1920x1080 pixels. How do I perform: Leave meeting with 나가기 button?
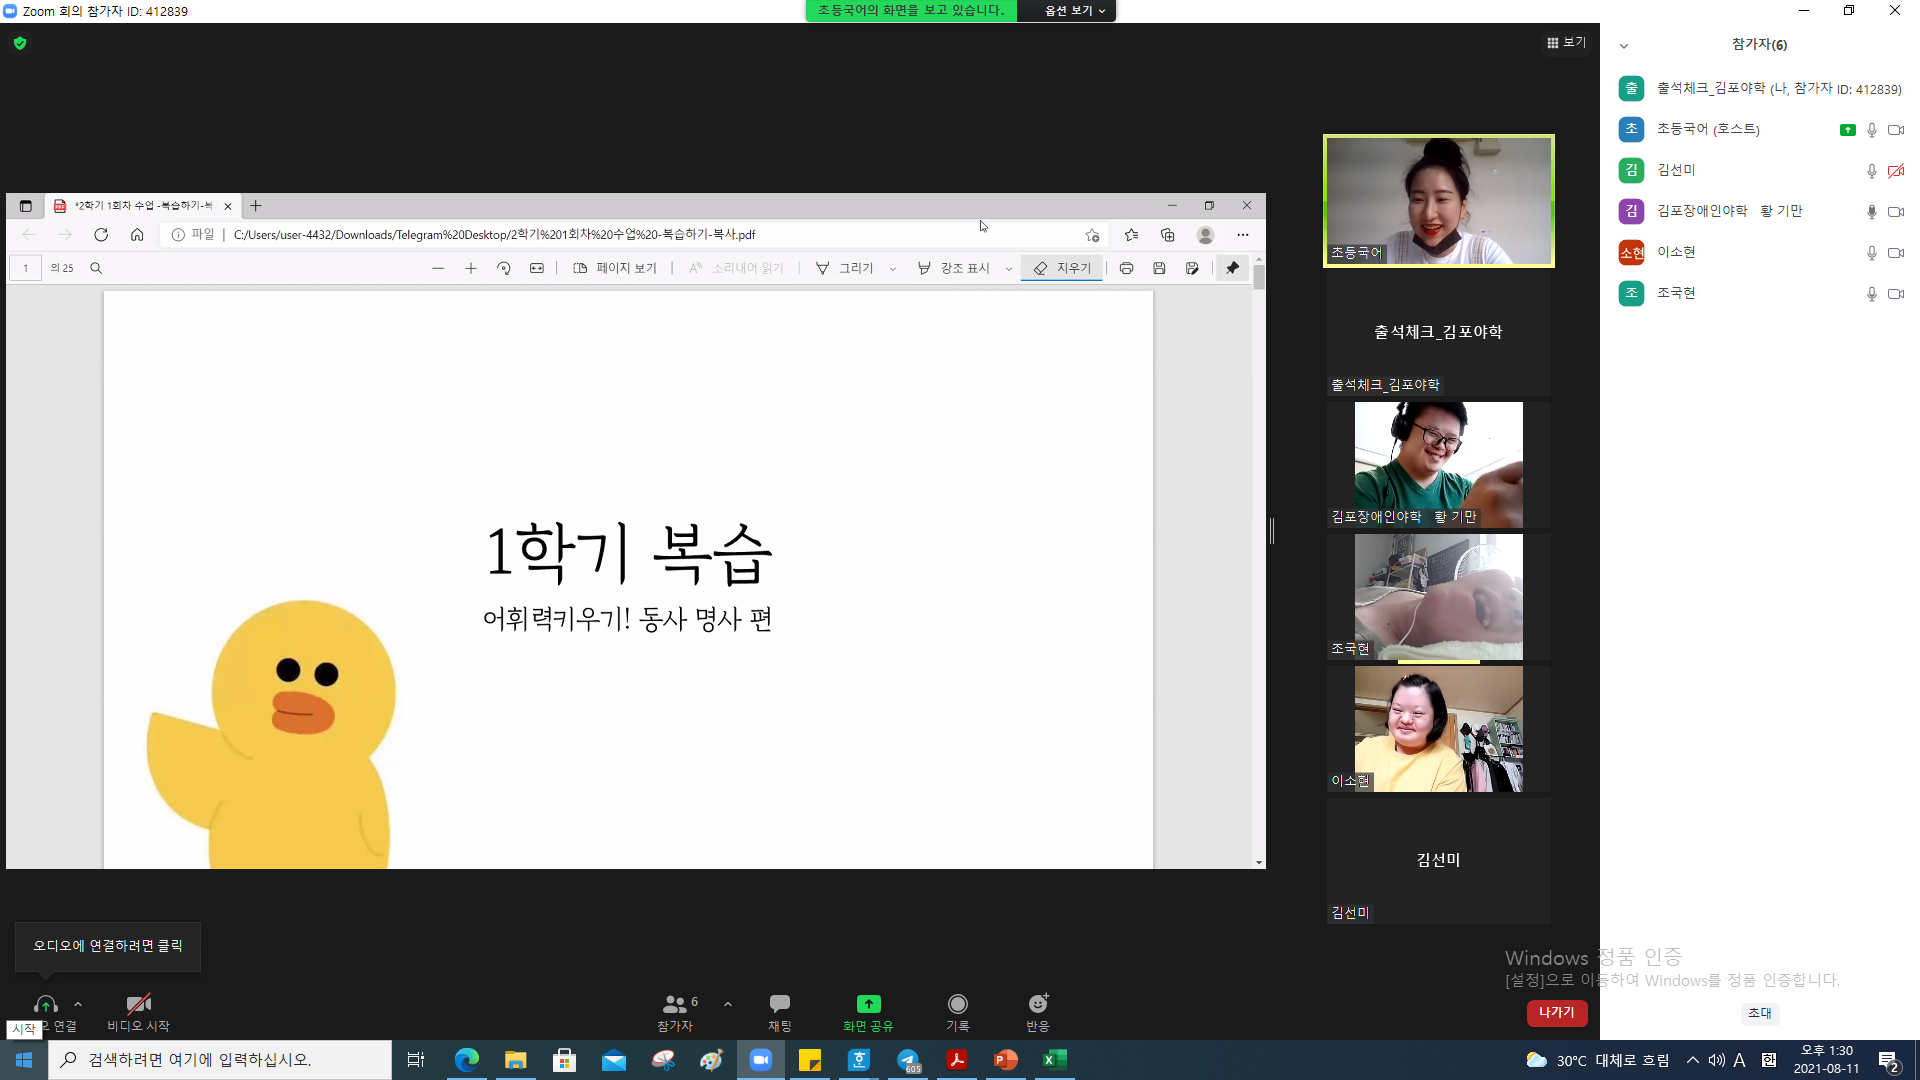[x=1557, y=1013]
